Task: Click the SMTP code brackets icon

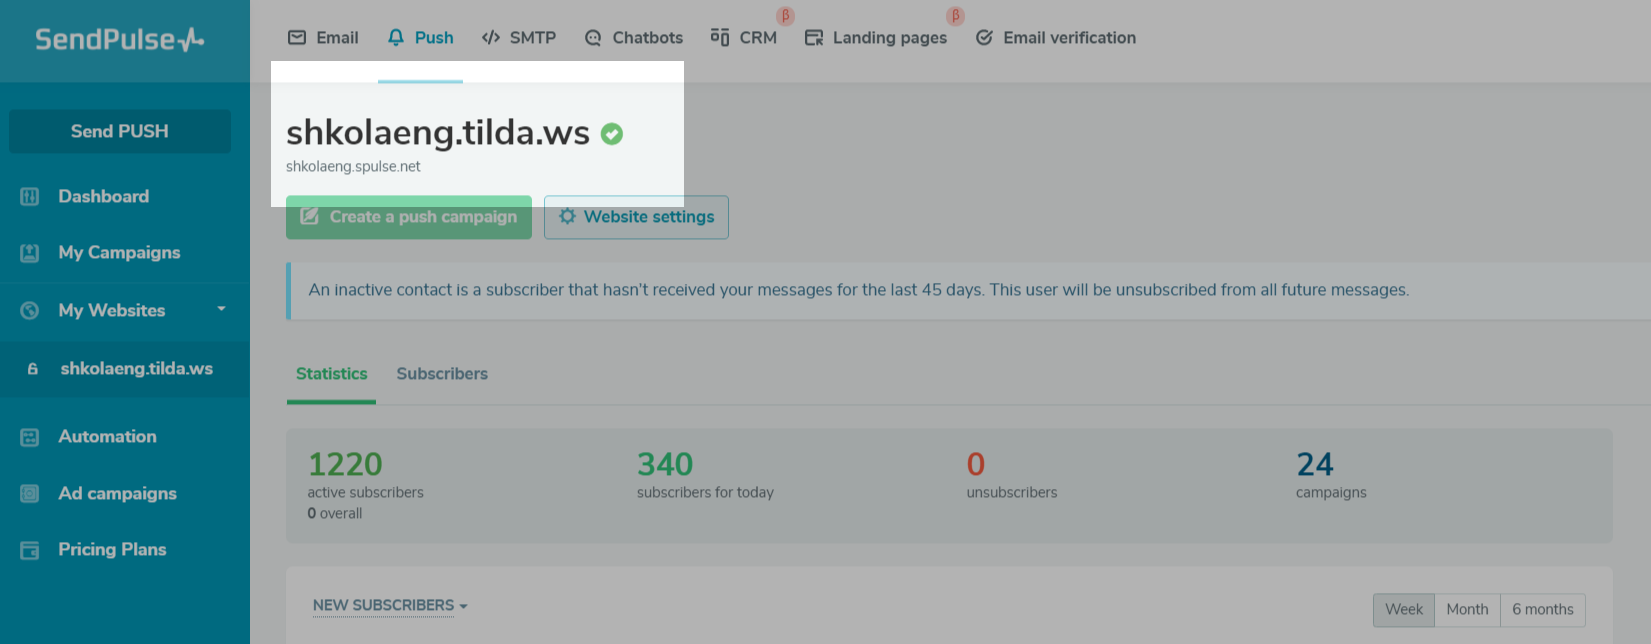Action: pos(491,38)
